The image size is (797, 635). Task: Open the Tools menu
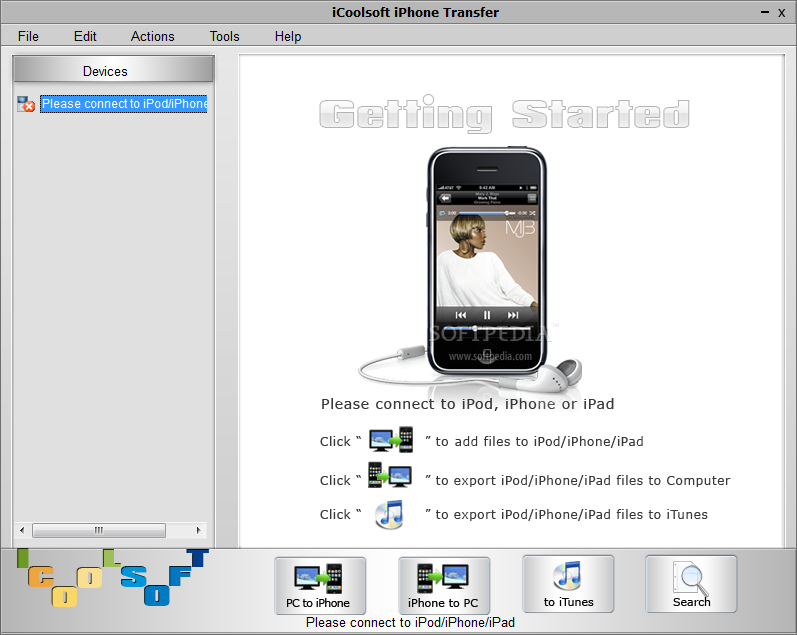click(x=224, y=36)
